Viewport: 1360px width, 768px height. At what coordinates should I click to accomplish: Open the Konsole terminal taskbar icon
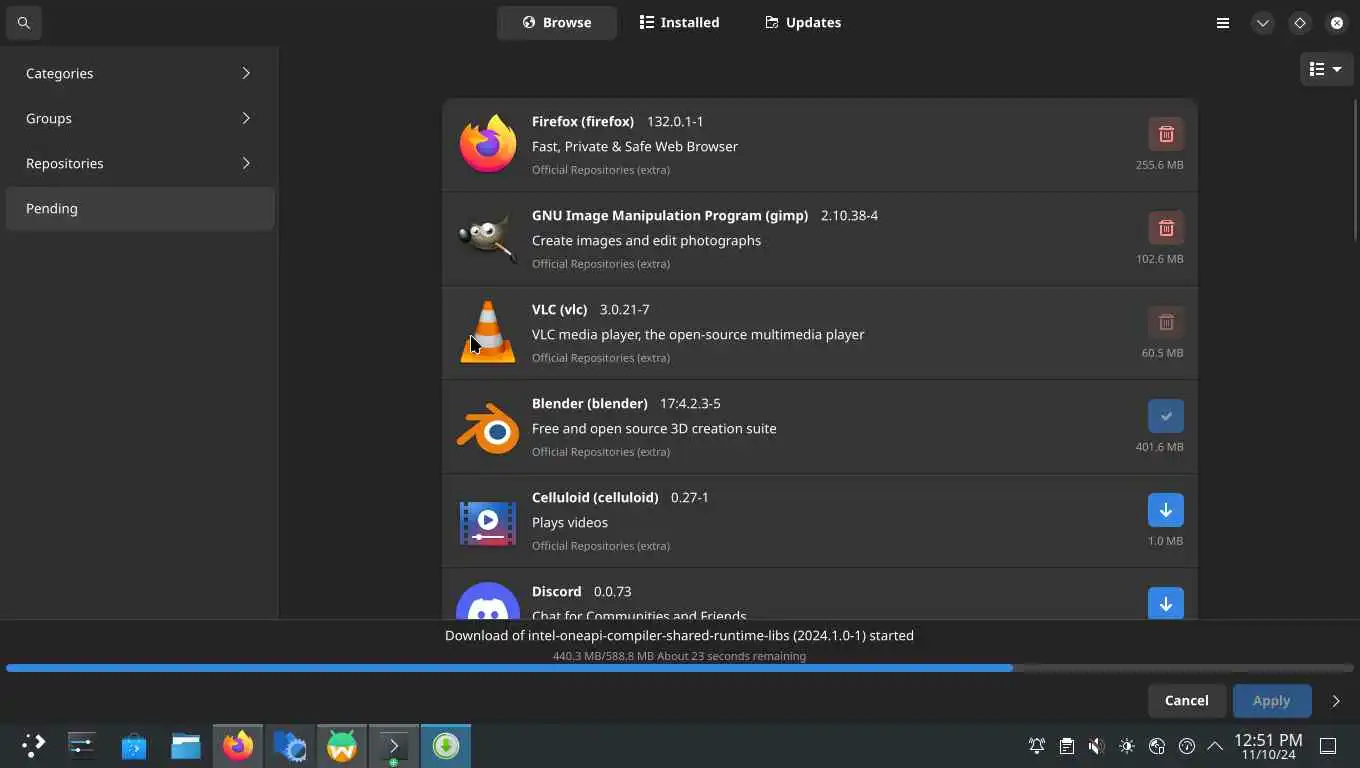tap(394, 745)
